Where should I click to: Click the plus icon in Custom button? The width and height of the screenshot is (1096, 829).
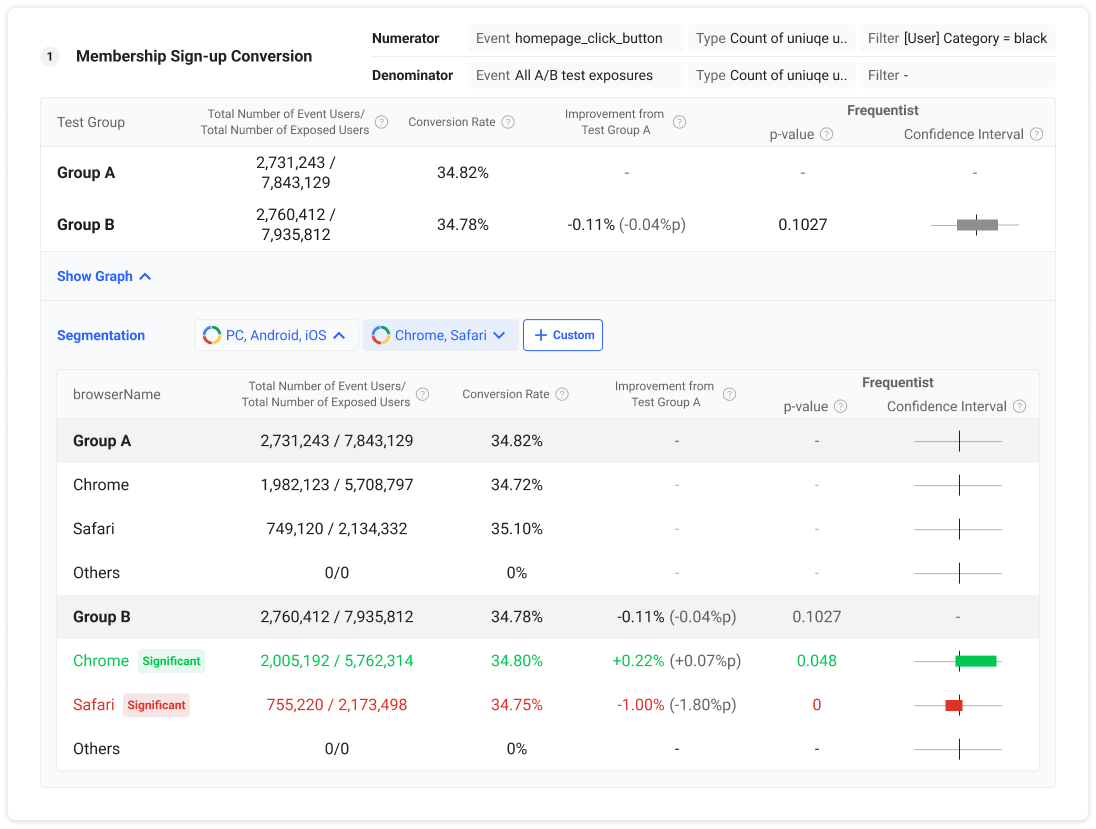[x=541, y=336]
